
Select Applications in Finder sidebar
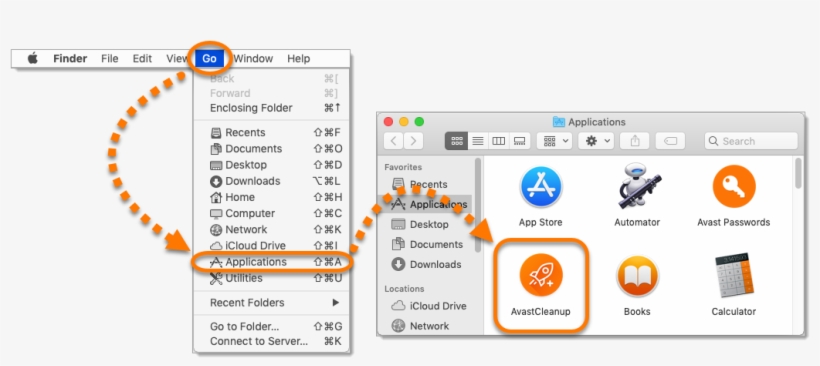pyautogui.click(x=426, y=204)
